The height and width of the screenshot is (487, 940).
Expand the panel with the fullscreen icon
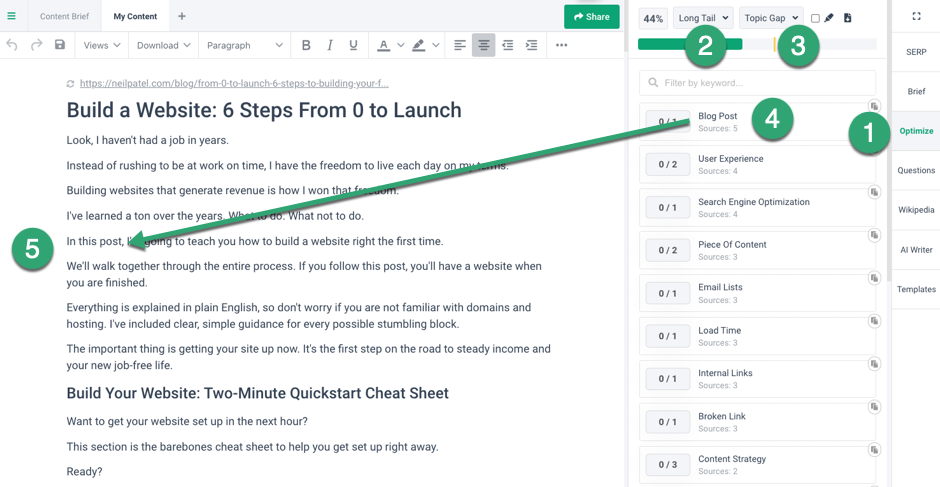point(916,16)
